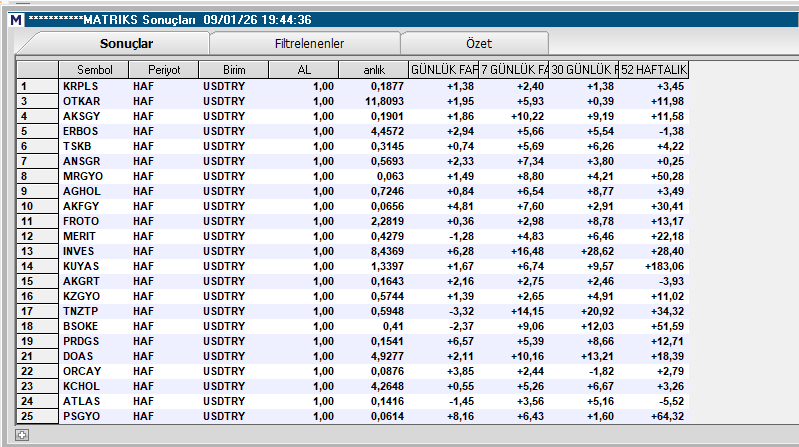Click the -3,93 value in AKGRT row

coord(671,281)
